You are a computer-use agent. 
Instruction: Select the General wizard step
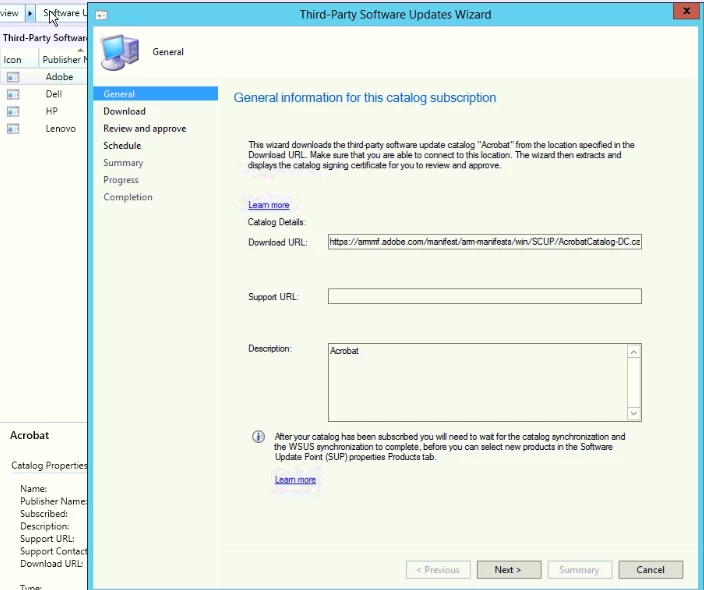click(x=155, y=94)
